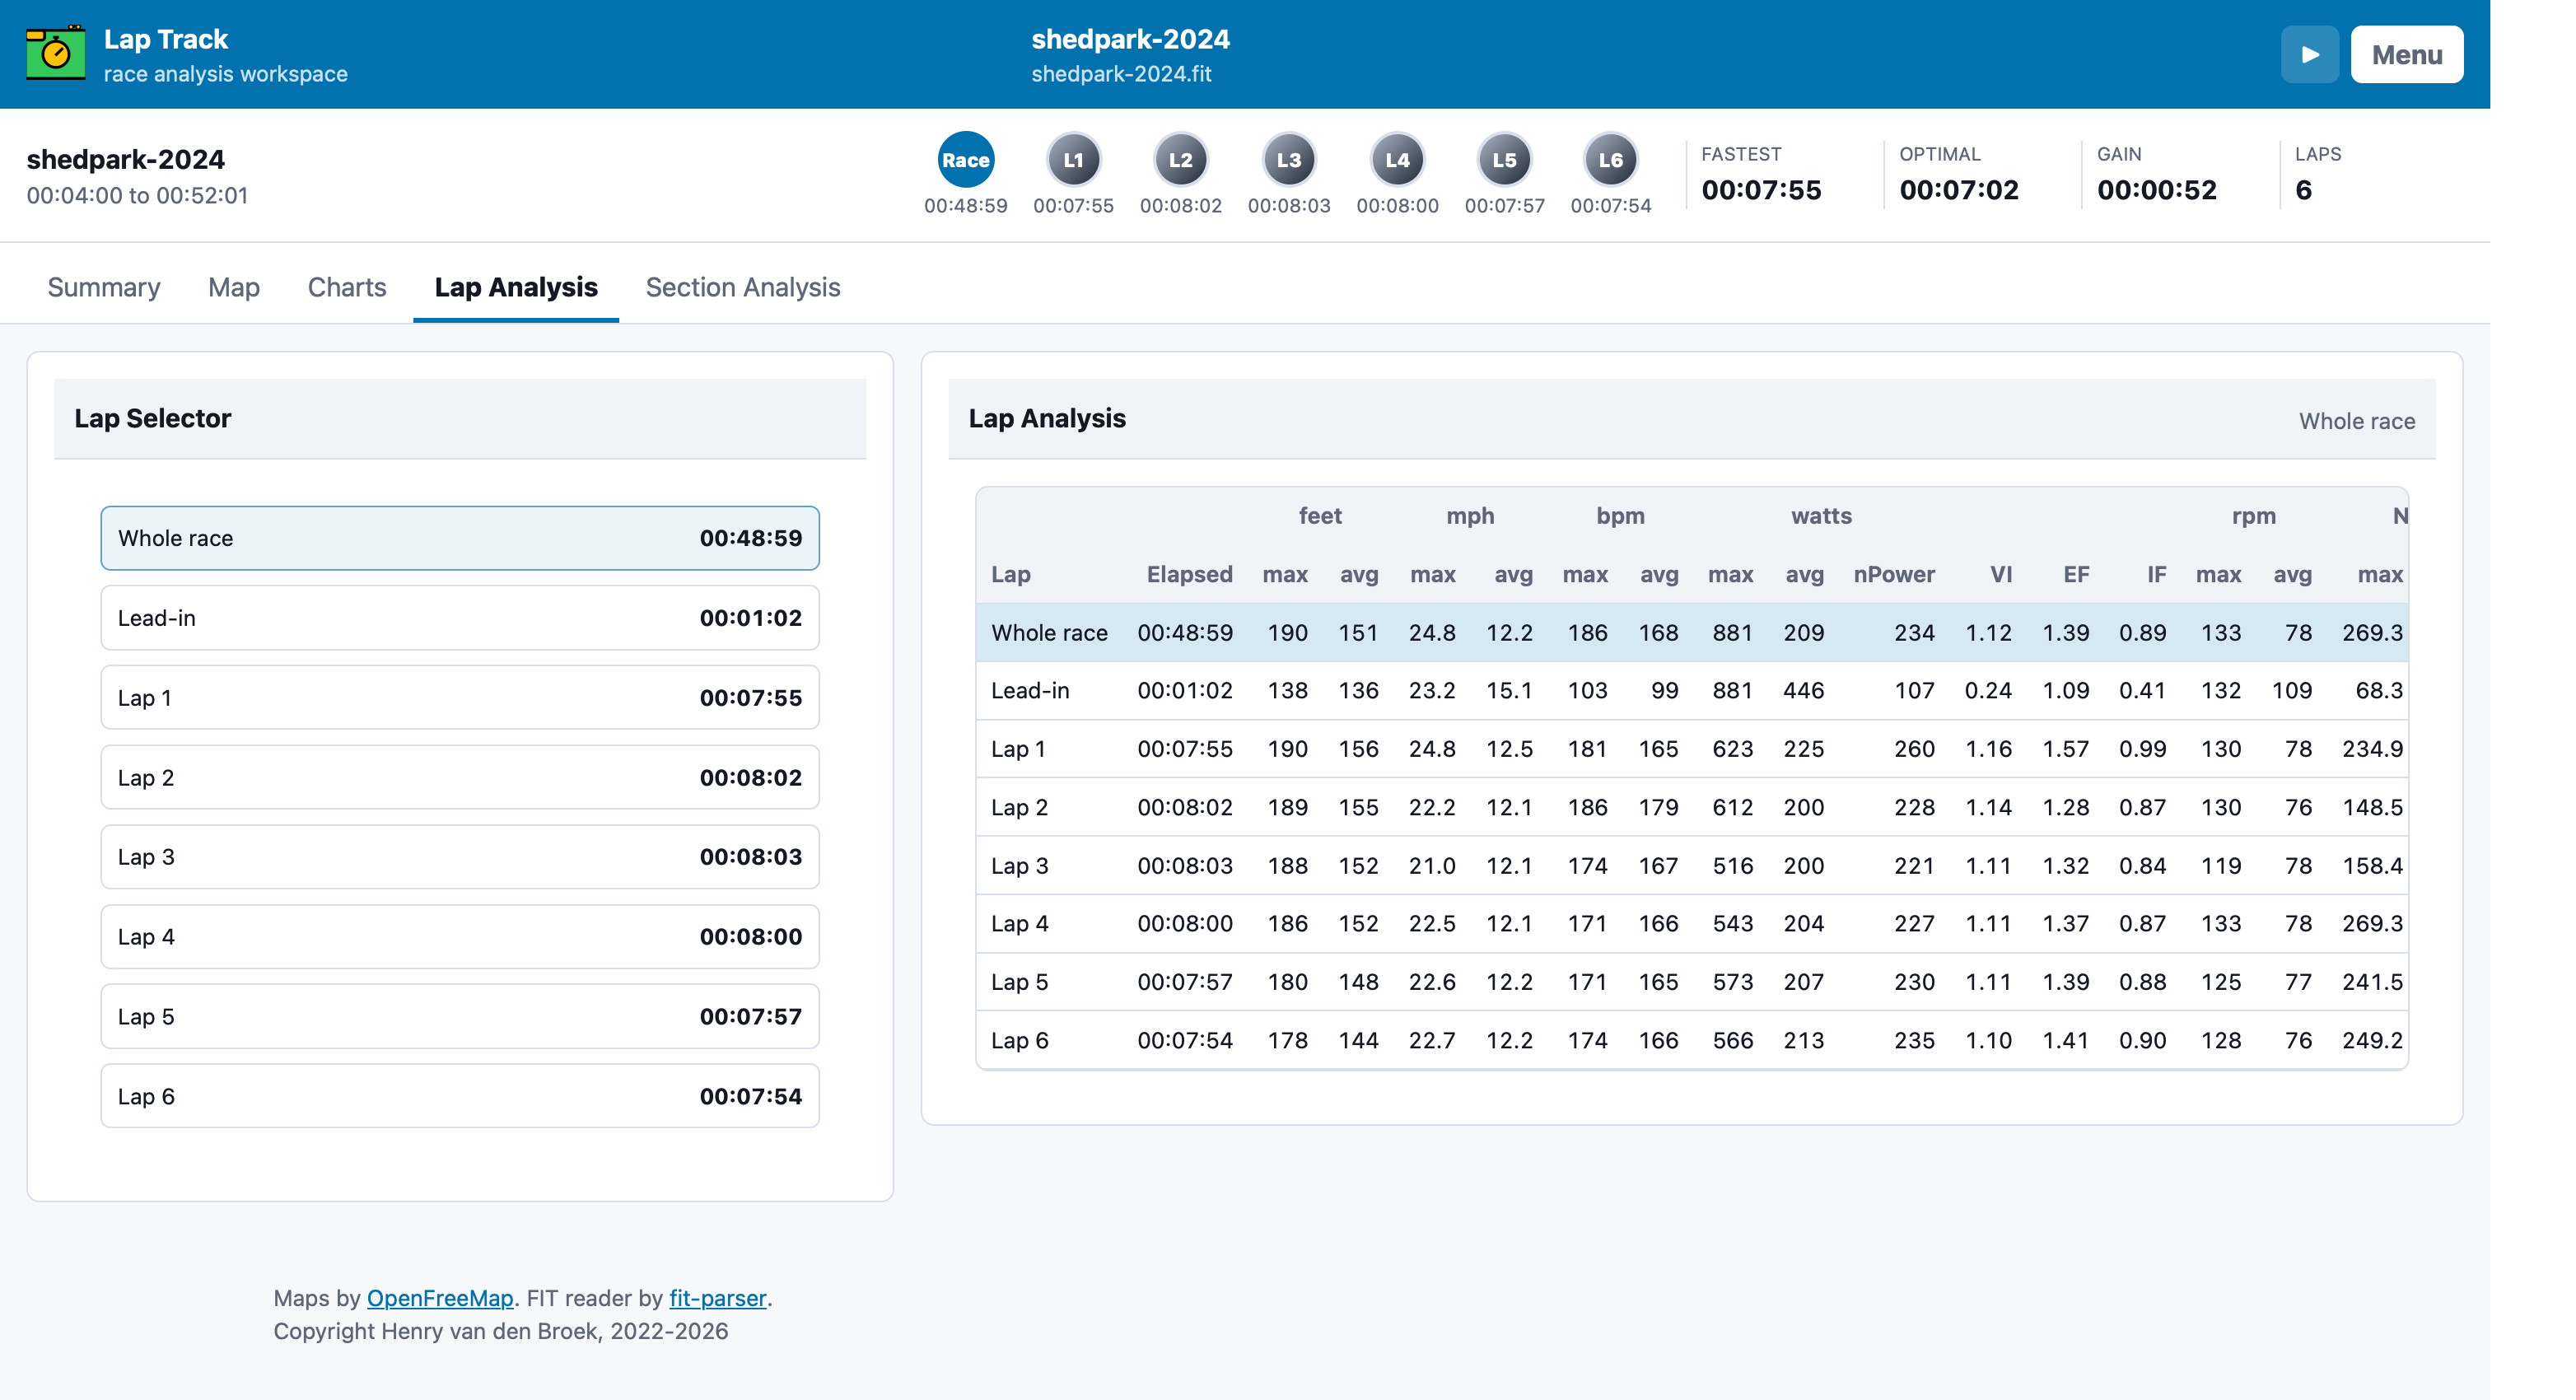Click Lap 1 row in analysis table

coord(1691,749)
